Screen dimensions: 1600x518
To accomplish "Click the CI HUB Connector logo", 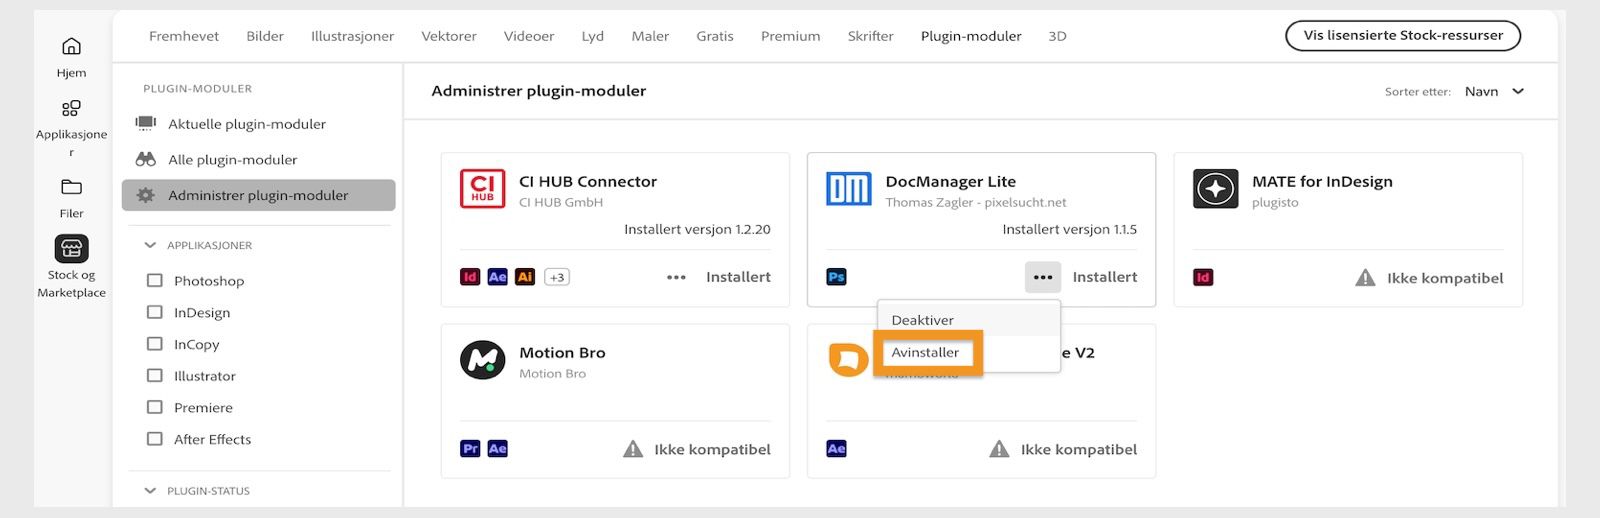I will tap(482, 188).
